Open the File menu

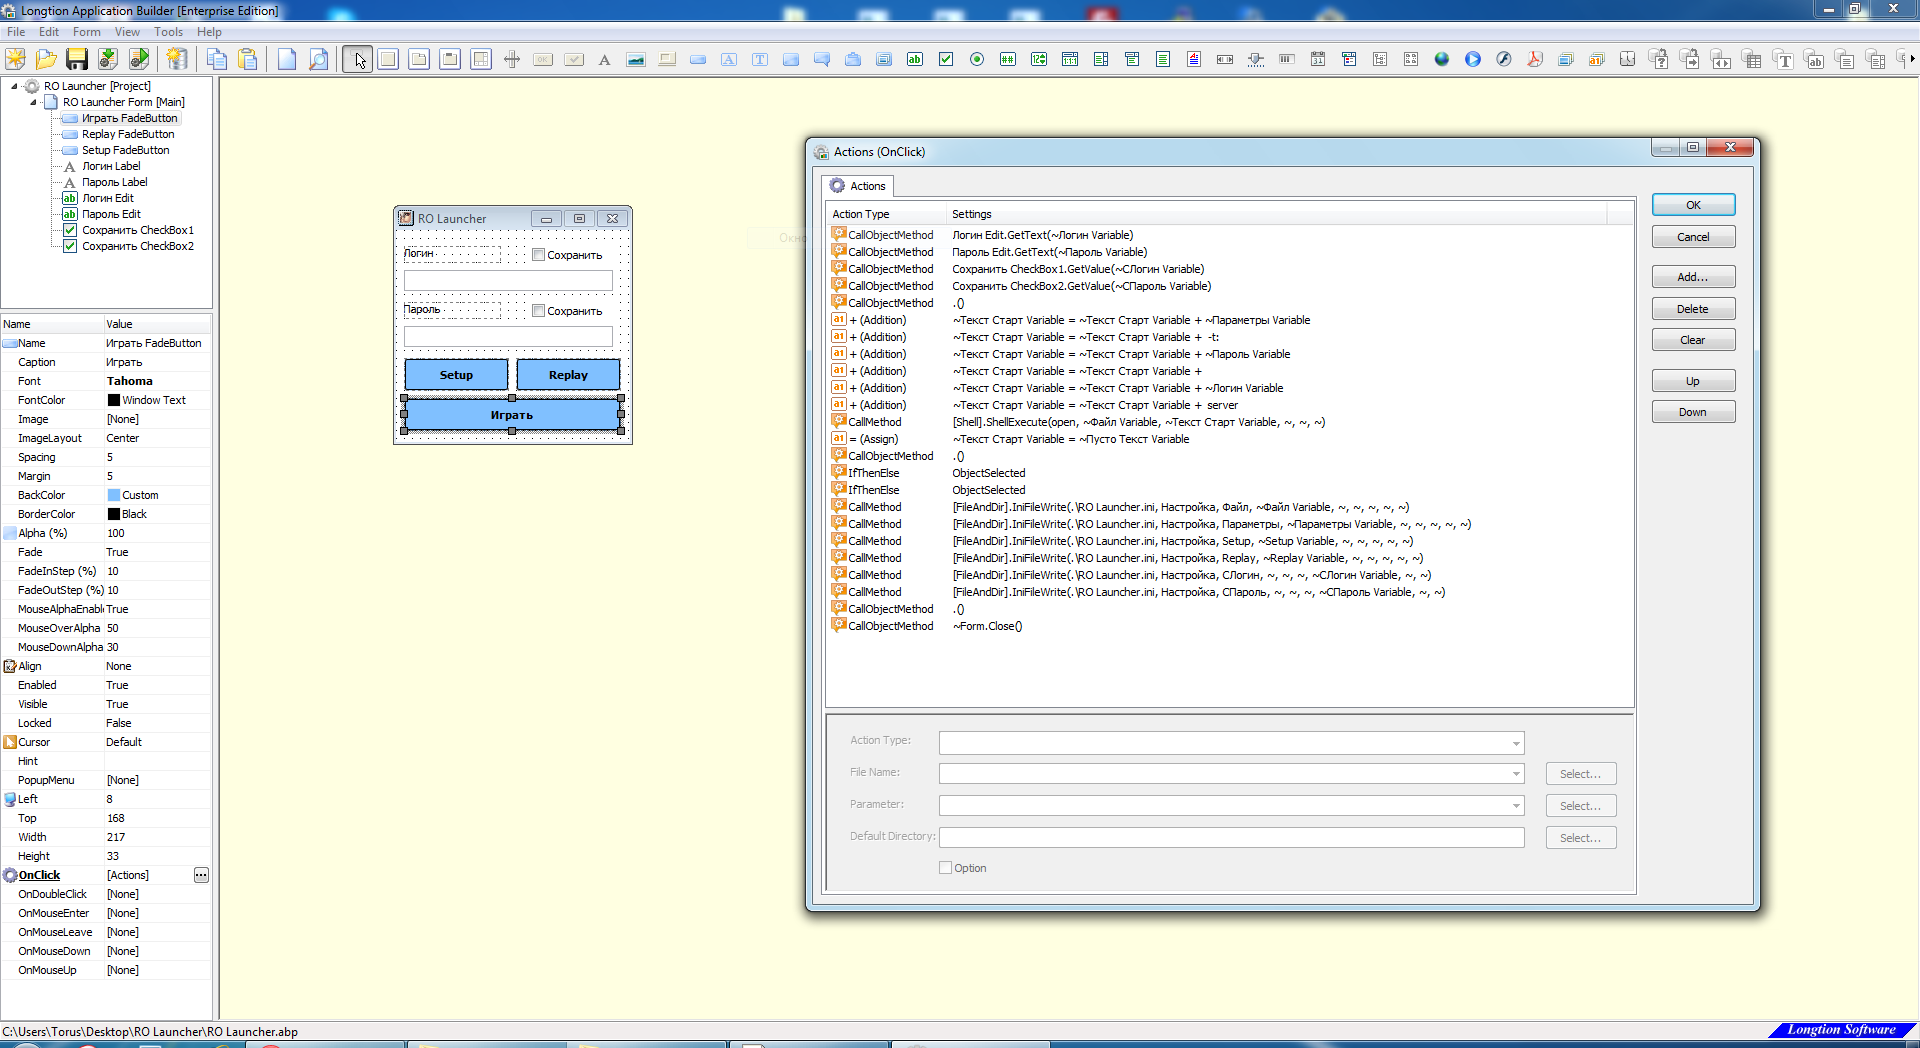[x=16, y=32]
